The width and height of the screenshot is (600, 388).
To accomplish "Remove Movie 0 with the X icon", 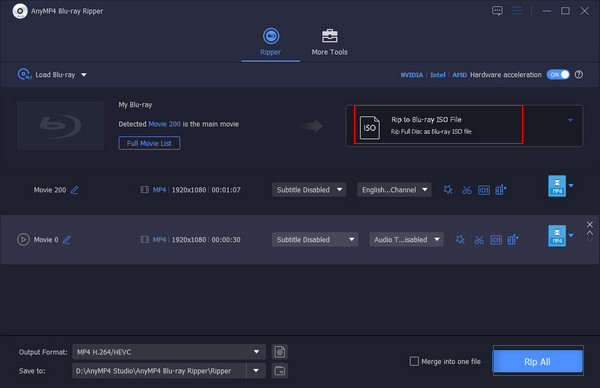I will (x=590, y=224).
